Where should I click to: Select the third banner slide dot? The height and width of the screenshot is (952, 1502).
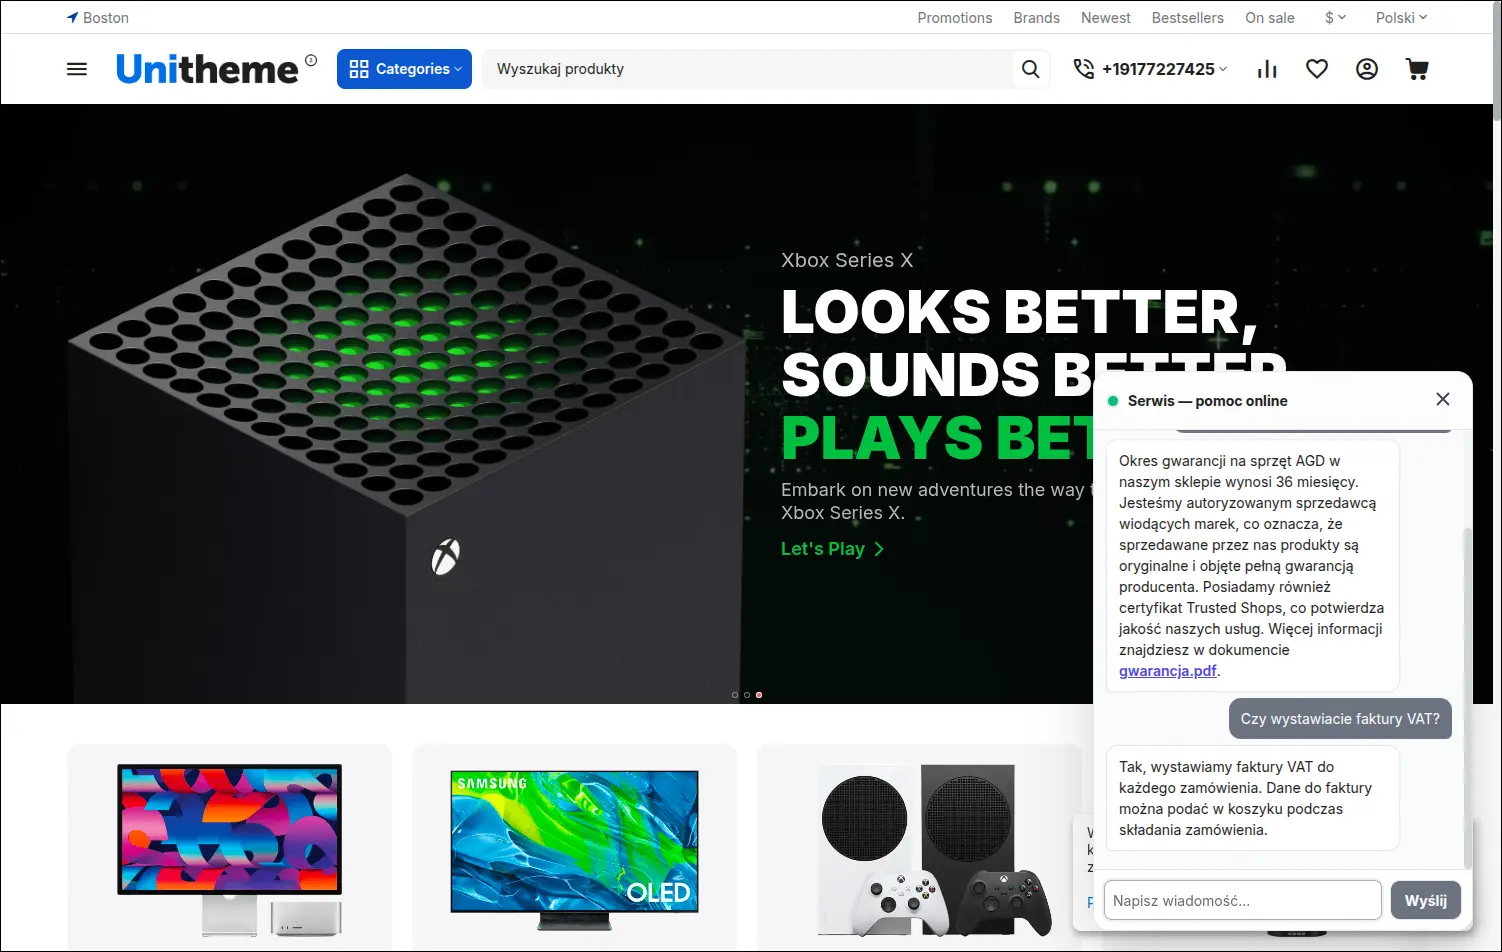click(759, 695)
